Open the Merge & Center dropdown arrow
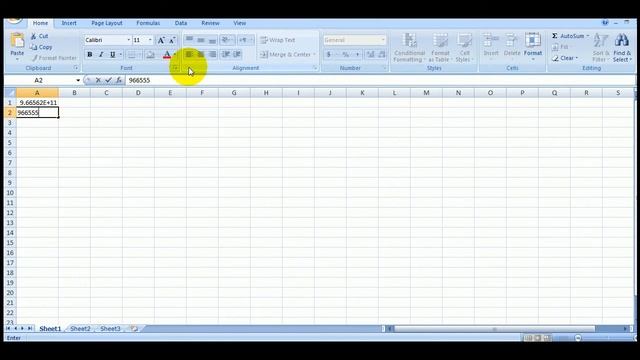 (314, 54)
